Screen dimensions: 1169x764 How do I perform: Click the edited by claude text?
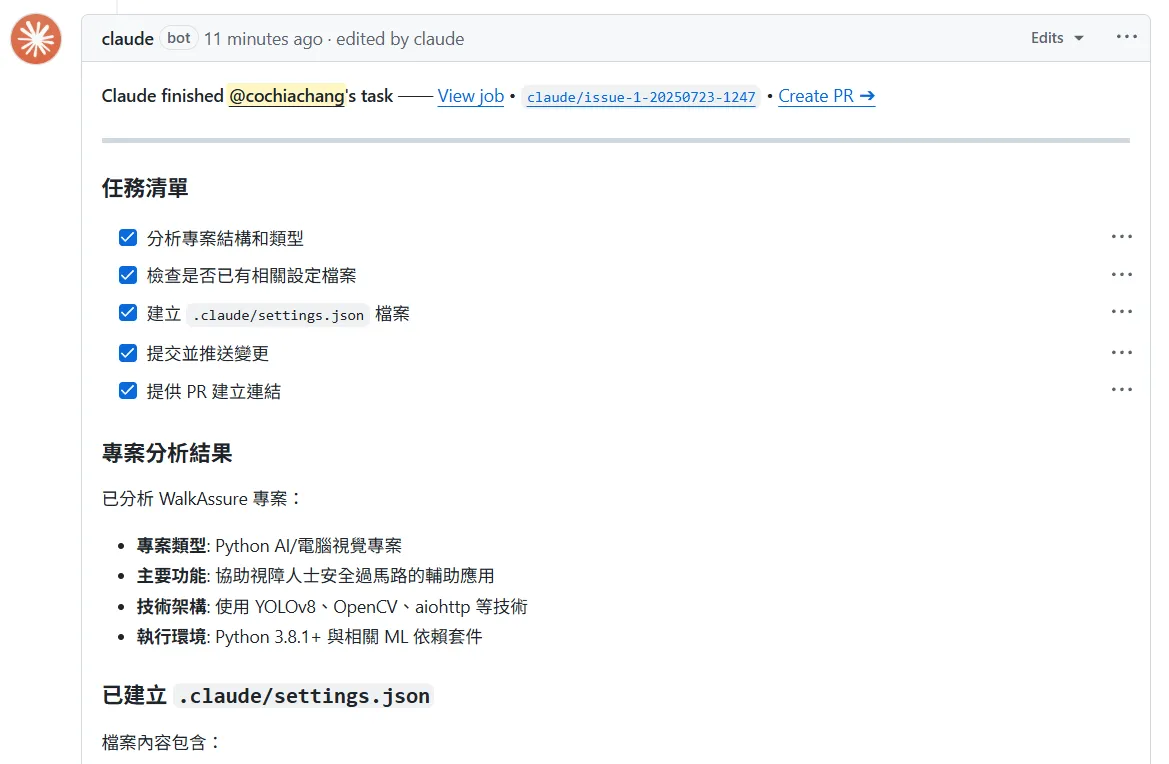pos(400,39)
